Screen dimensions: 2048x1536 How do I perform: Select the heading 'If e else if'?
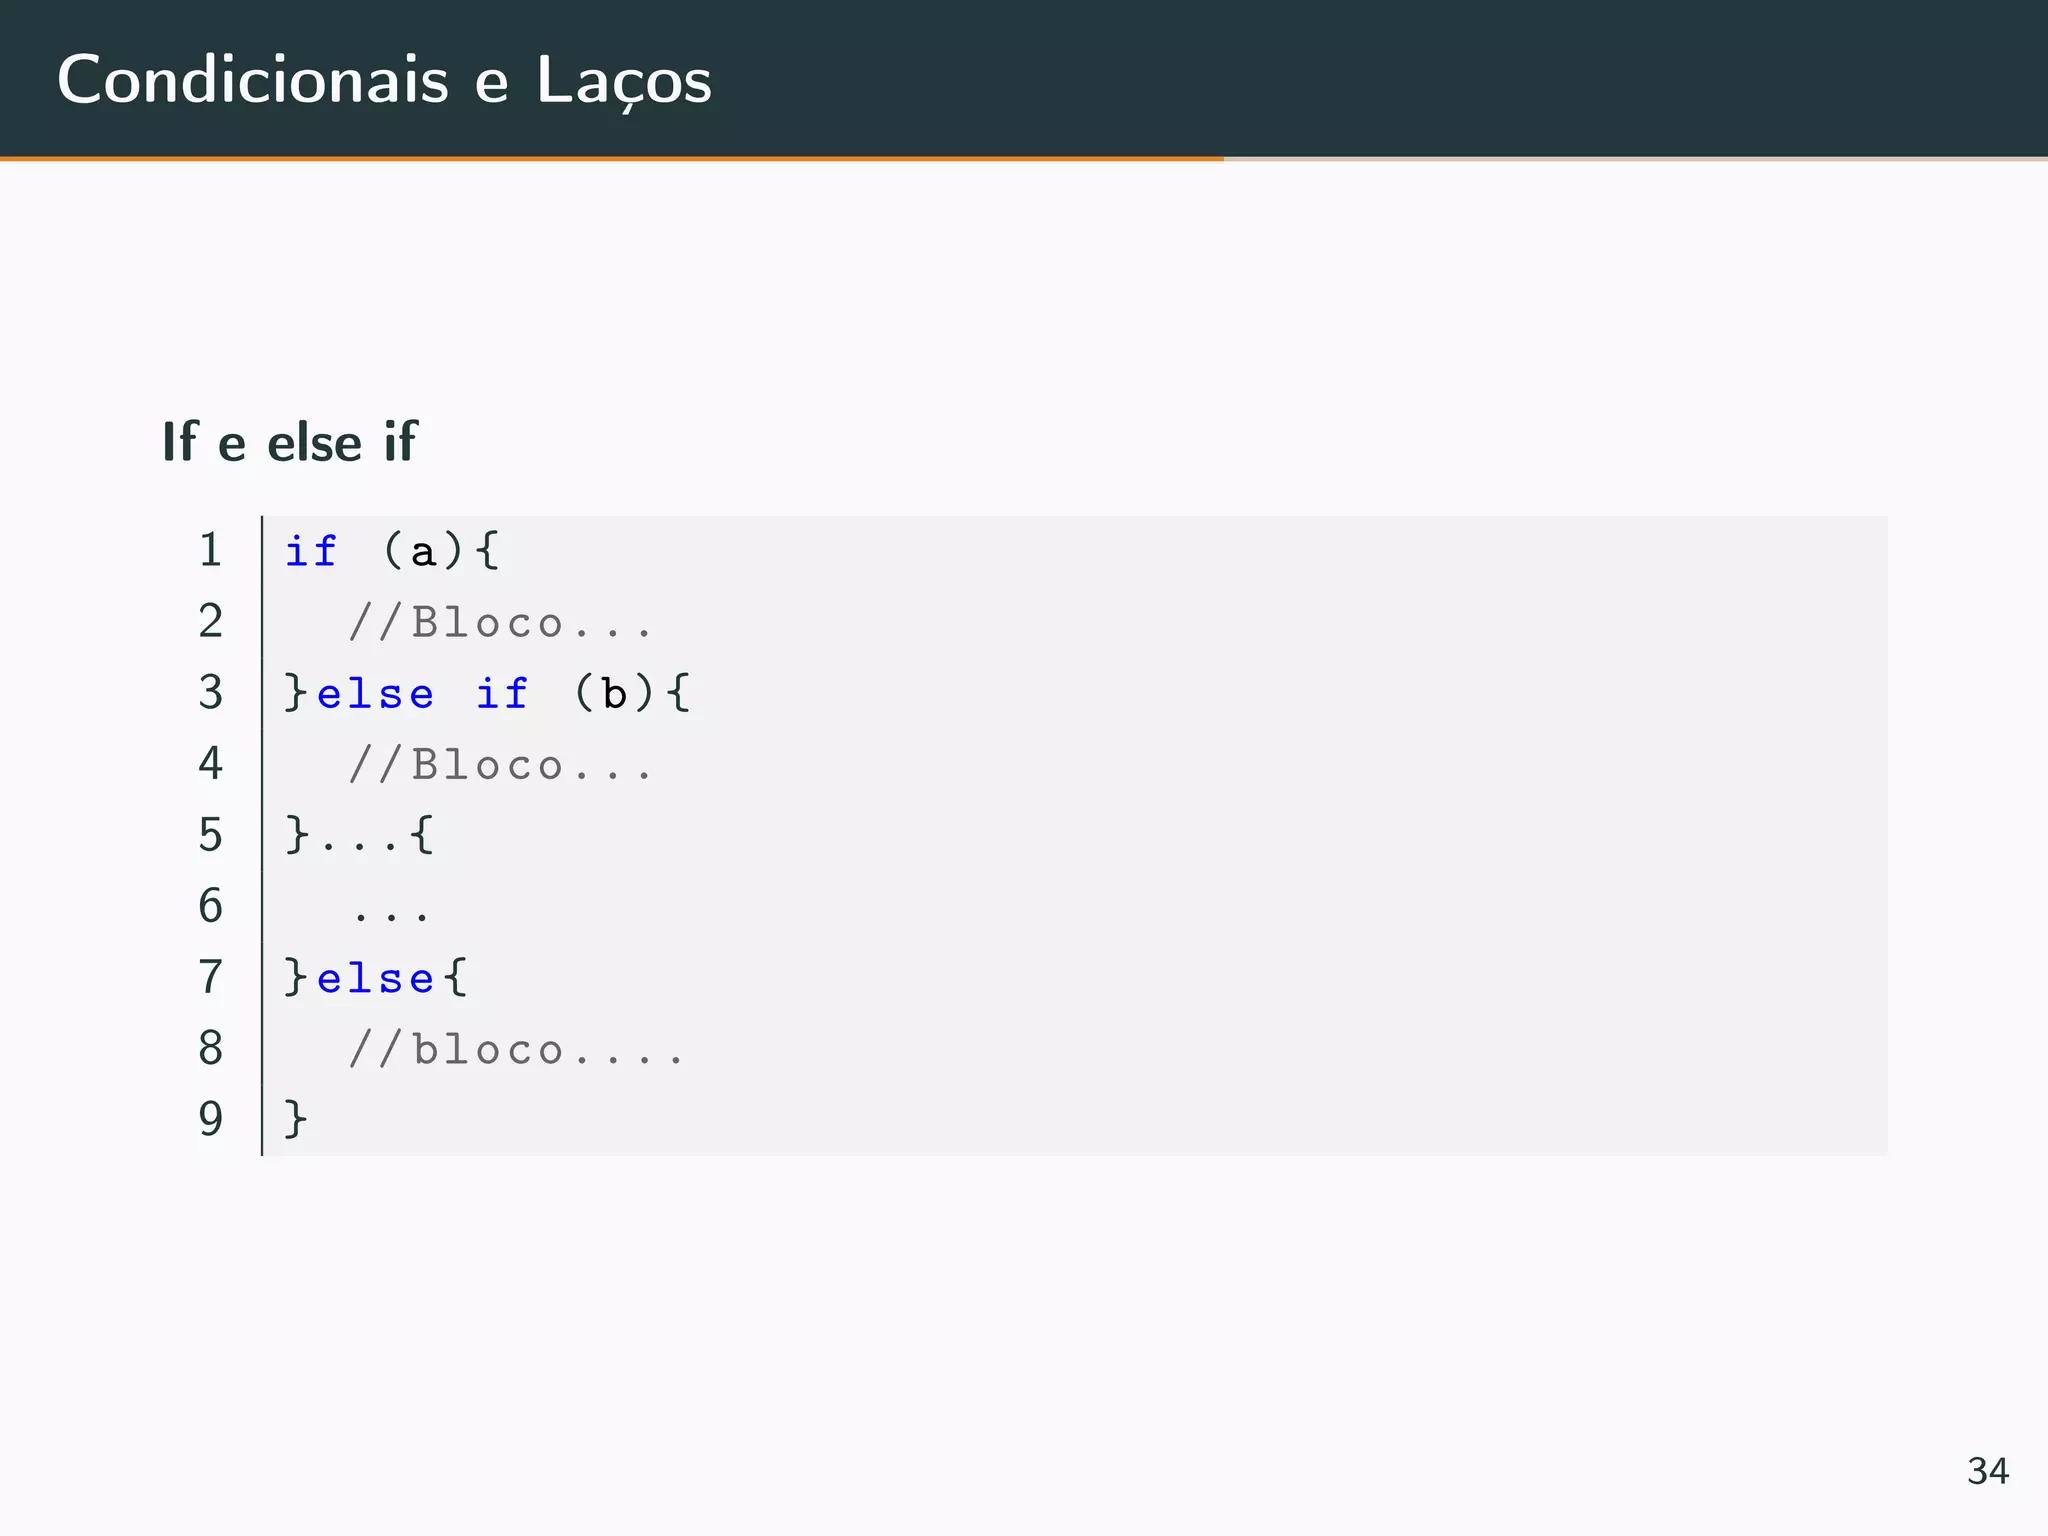point(289,442)
